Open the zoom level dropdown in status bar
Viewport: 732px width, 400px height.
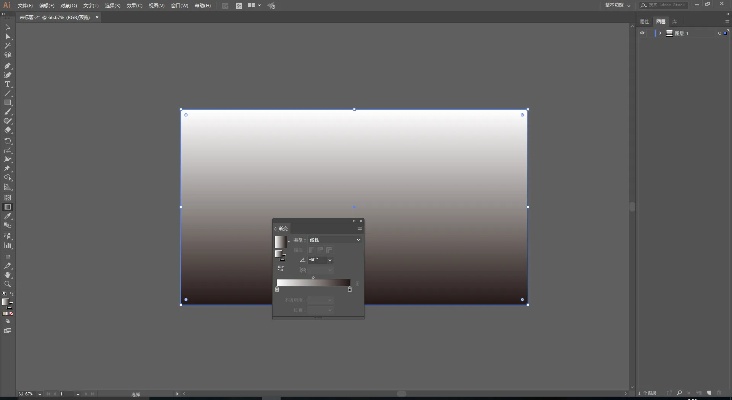click(40, 394)
